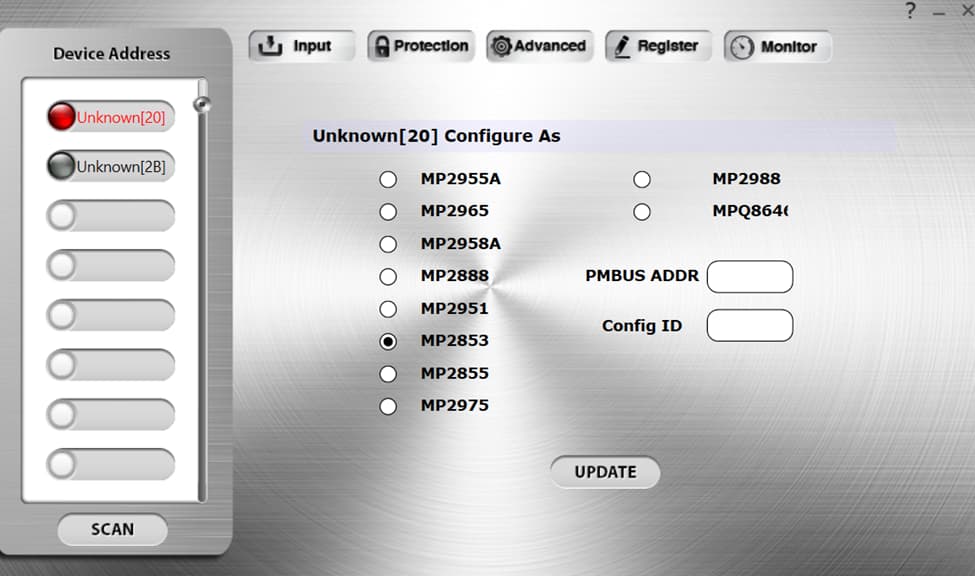Click the UPDATE button
Screen dimensions: 975x576
pos(605,472)
